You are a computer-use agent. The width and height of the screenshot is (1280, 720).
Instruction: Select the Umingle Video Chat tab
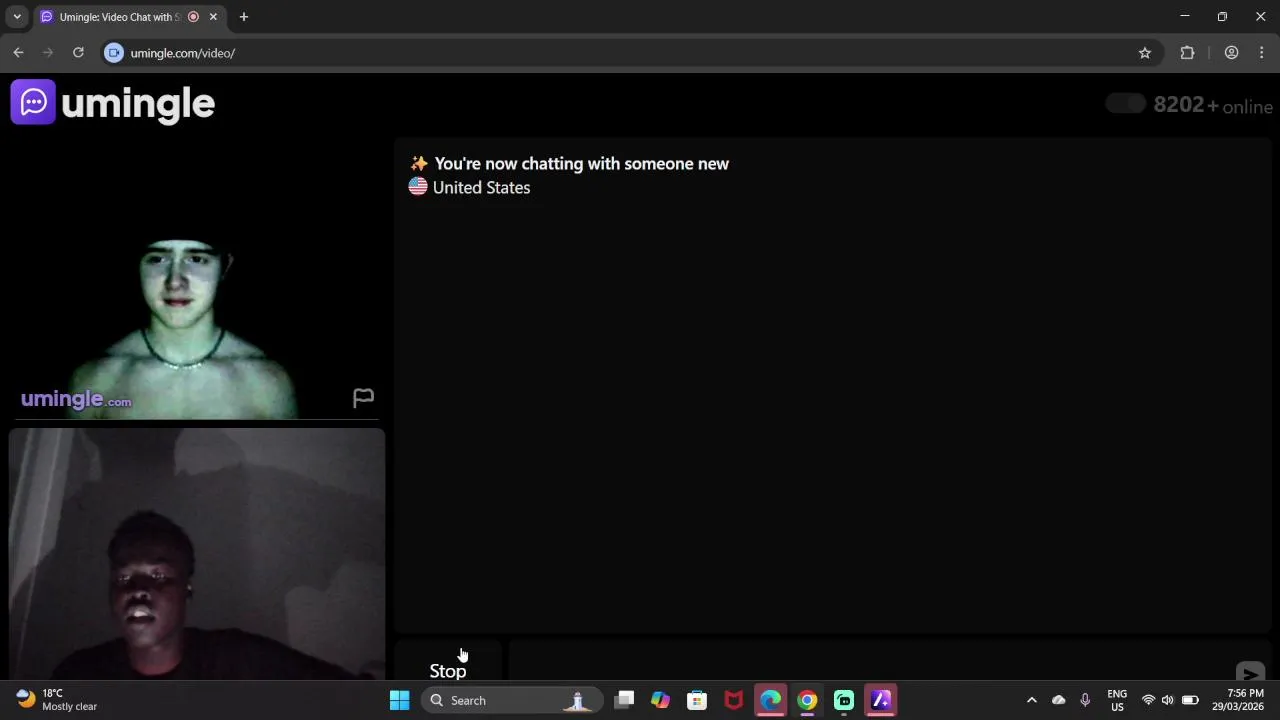point(118,17)
